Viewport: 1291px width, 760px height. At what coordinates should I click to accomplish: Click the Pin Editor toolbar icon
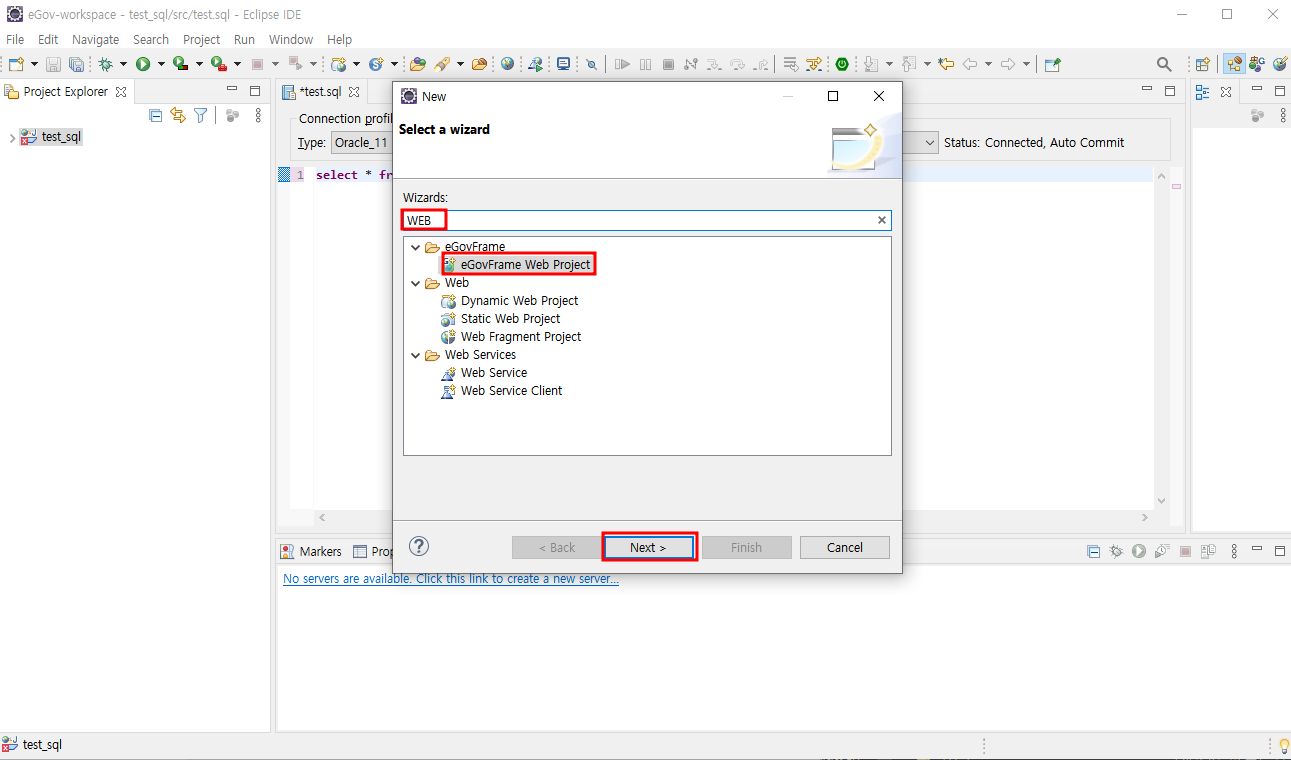1052,64
